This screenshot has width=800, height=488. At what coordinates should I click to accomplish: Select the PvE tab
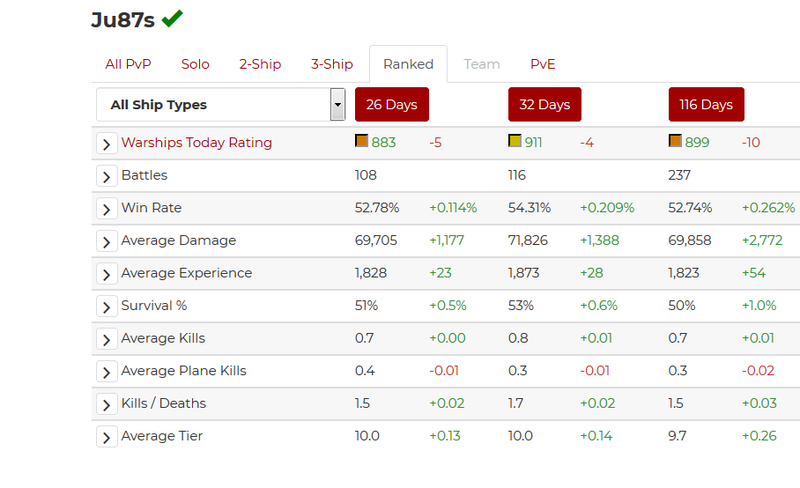[542, 64]
